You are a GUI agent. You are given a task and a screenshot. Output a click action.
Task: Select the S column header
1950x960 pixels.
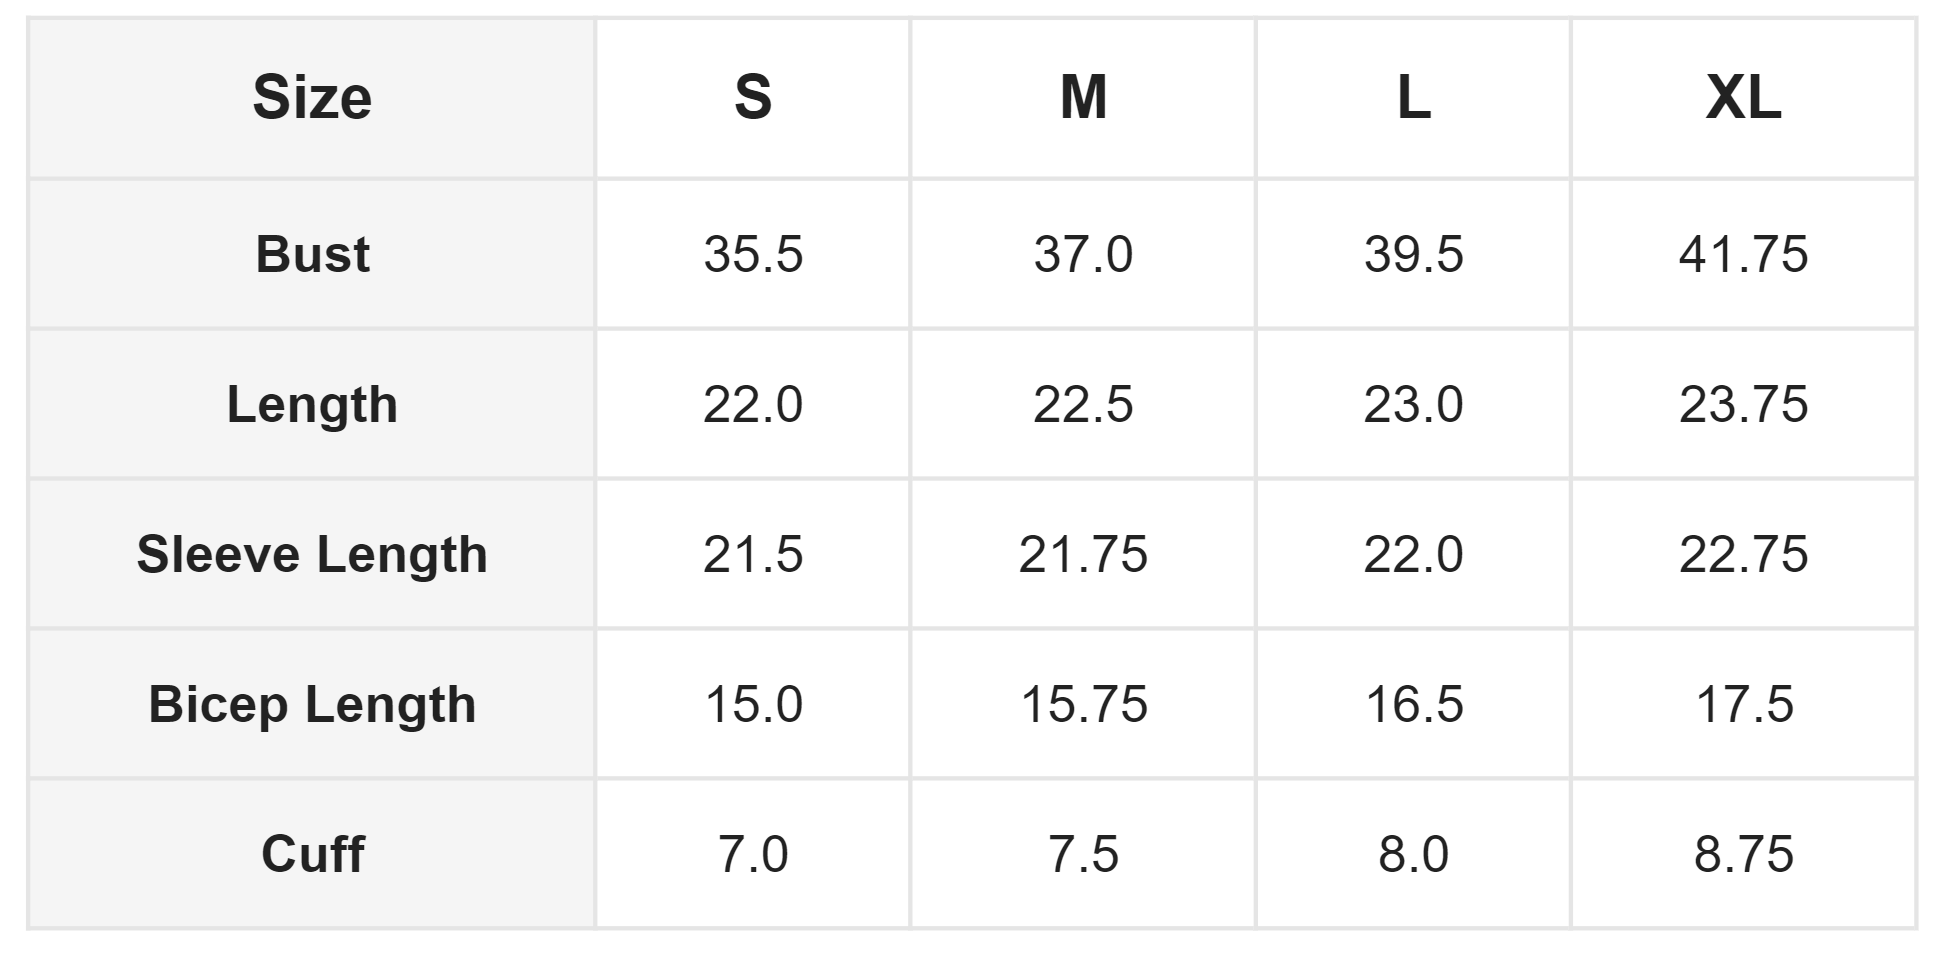(x=753, y=98)
